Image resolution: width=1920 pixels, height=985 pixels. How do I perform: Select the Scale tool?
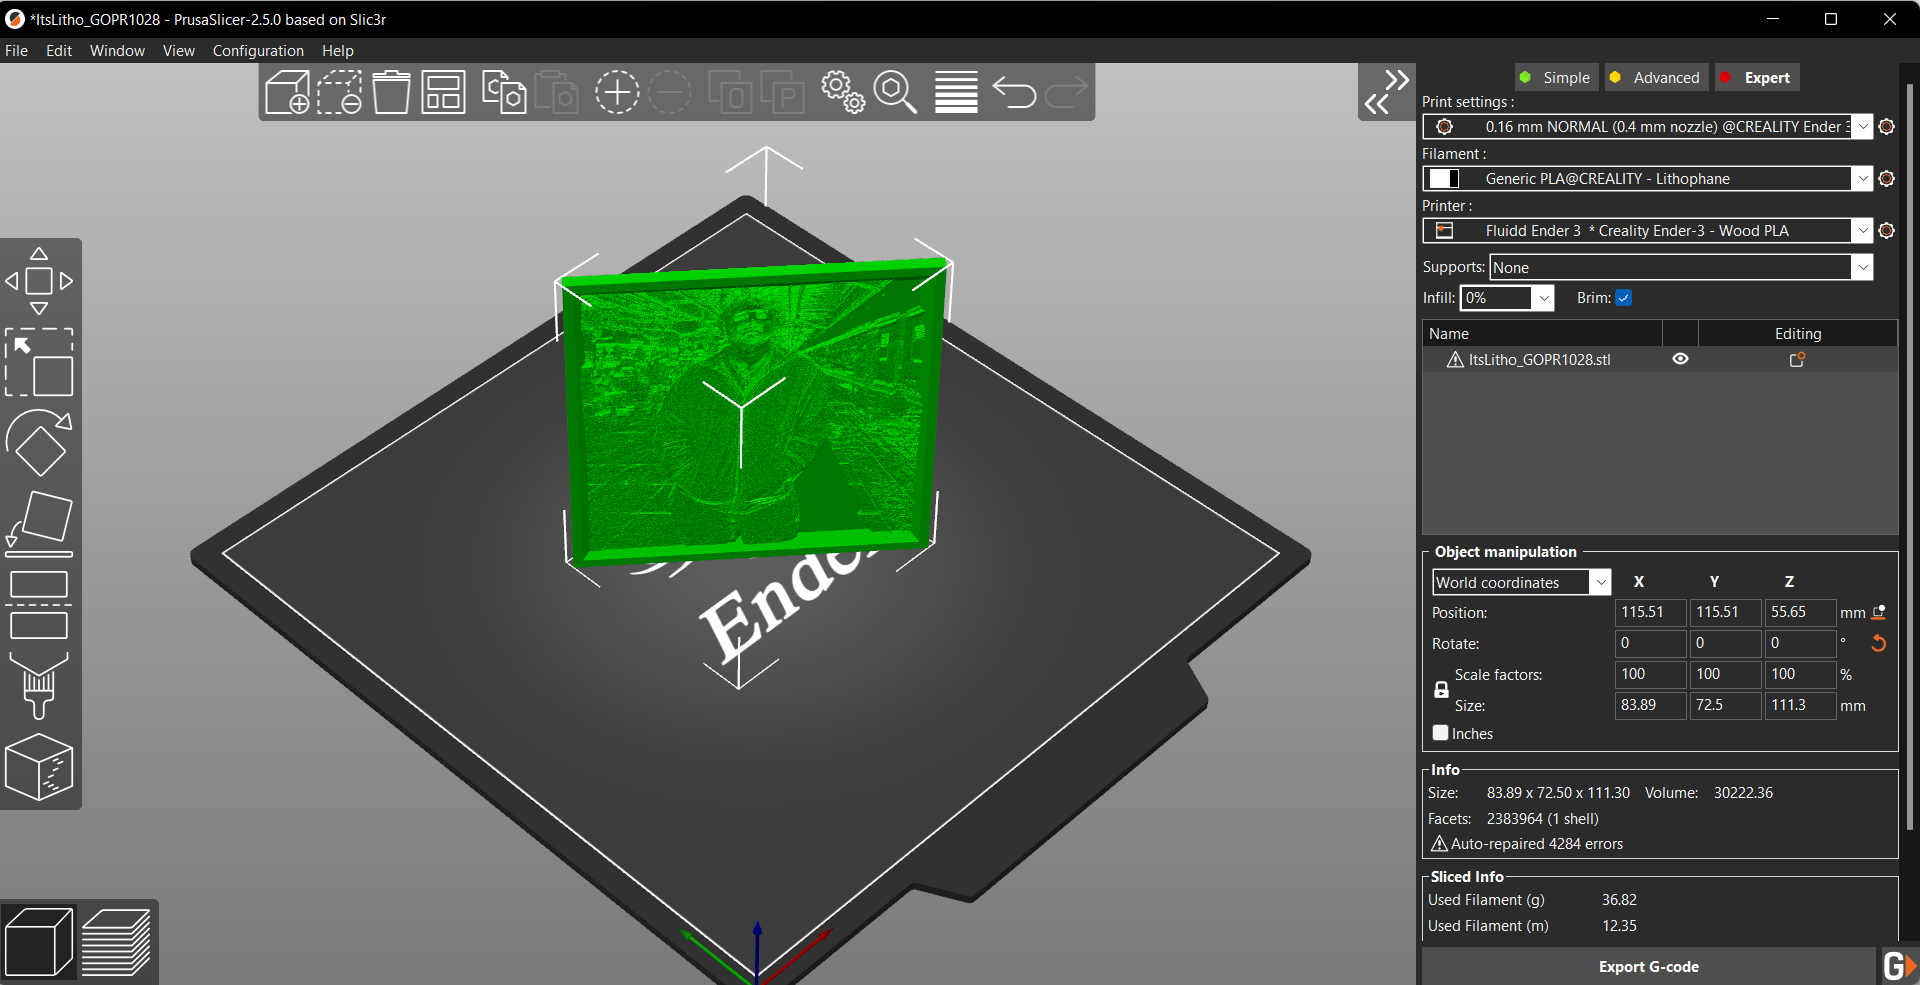(39, 362)
